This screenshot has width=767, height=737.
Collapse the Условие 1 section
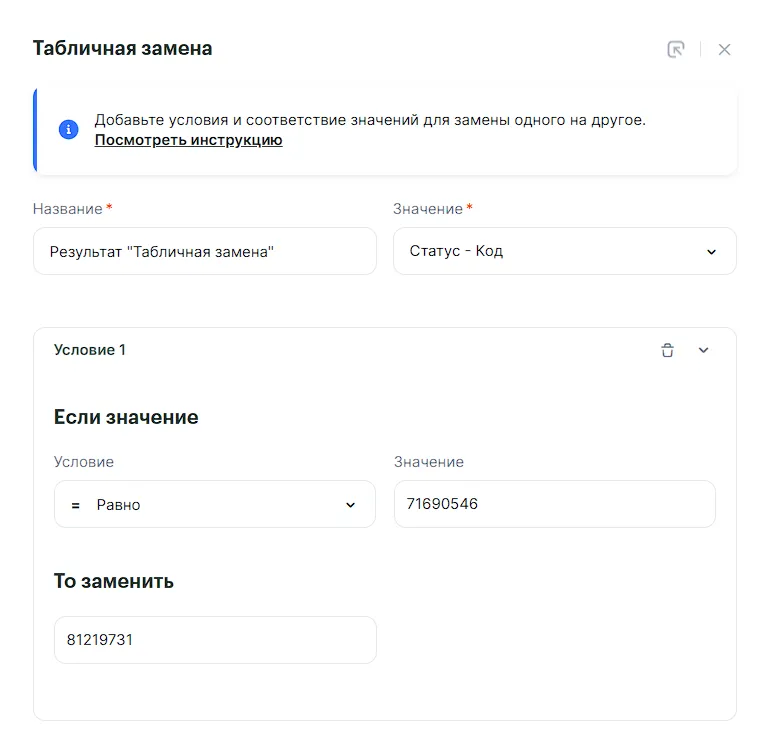click(703, 350)
